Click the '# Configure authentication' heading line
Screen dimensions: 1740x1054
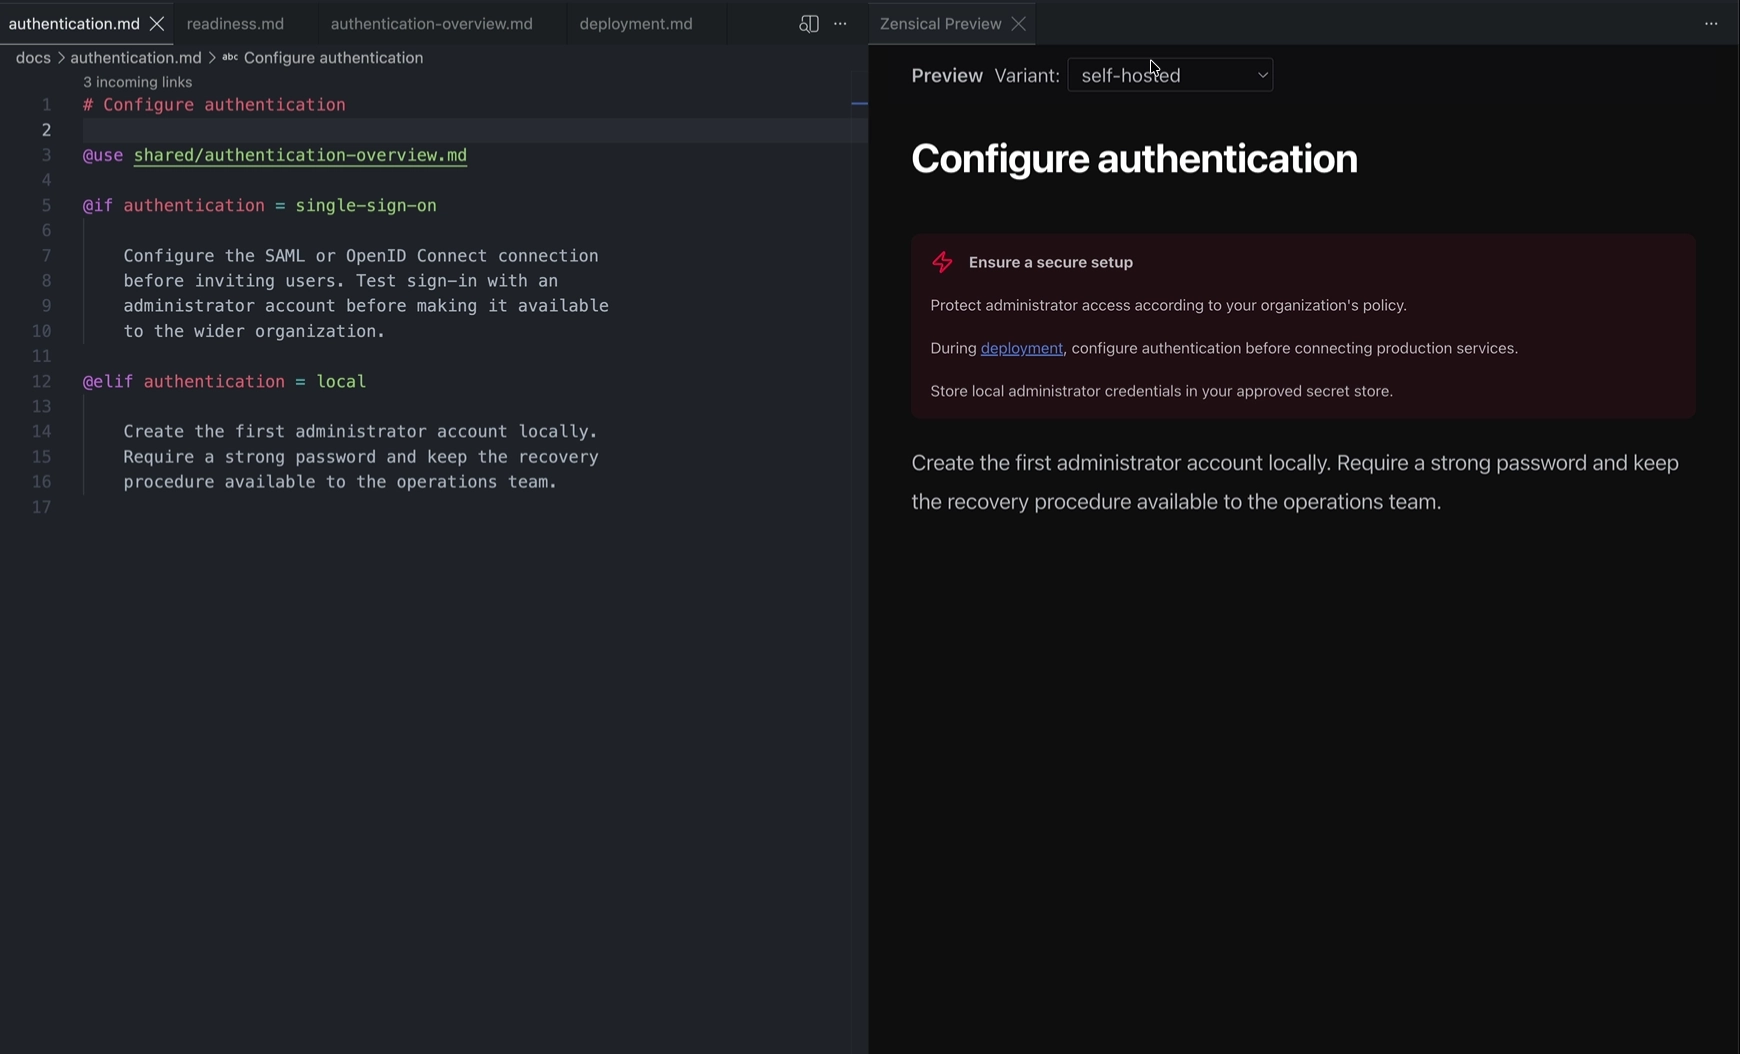point(214,104)
